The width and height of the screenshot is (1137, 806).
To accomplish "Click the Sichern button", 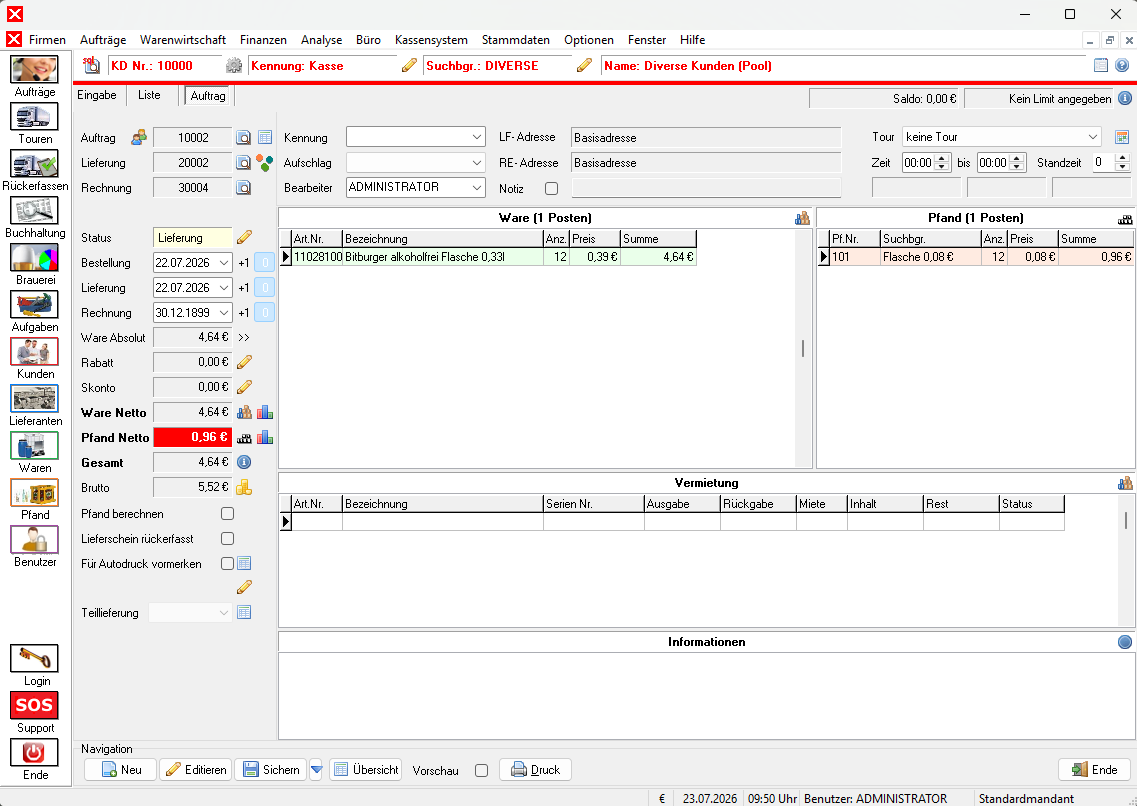I will click(271, 770).
